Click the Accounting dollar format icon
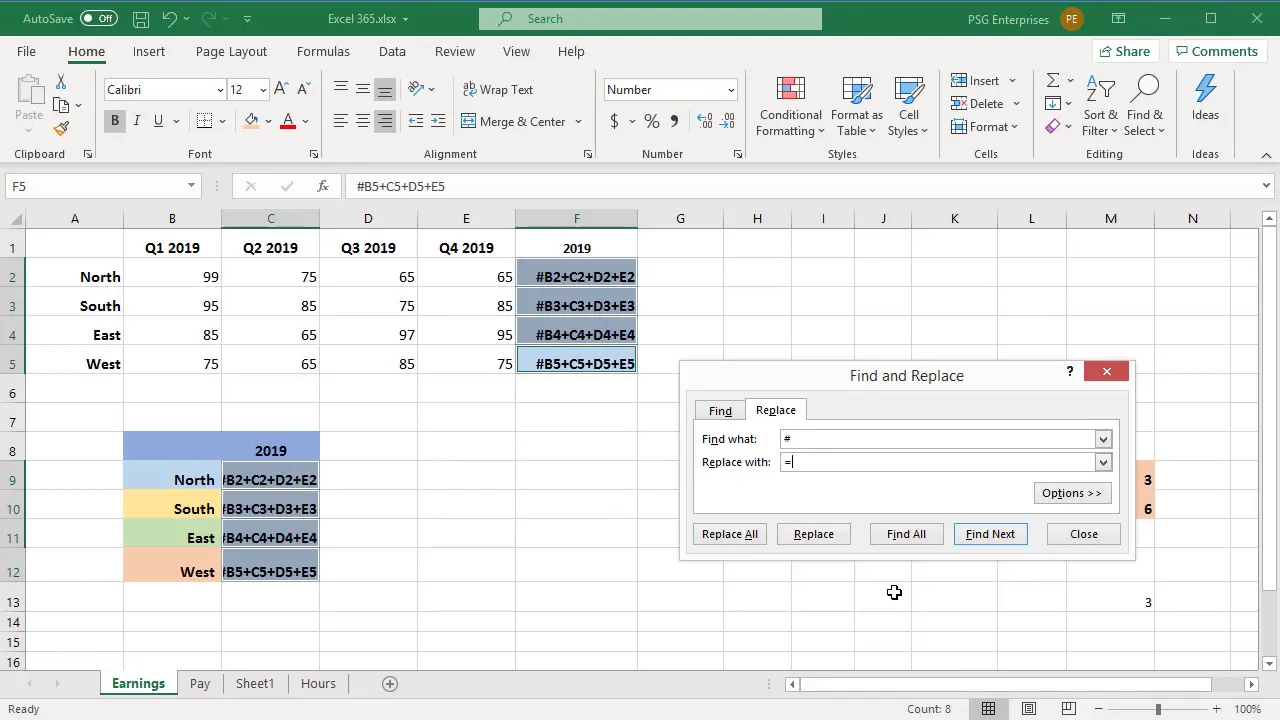1280x720 pixels. pyautogui.click(x=614, y=121)
